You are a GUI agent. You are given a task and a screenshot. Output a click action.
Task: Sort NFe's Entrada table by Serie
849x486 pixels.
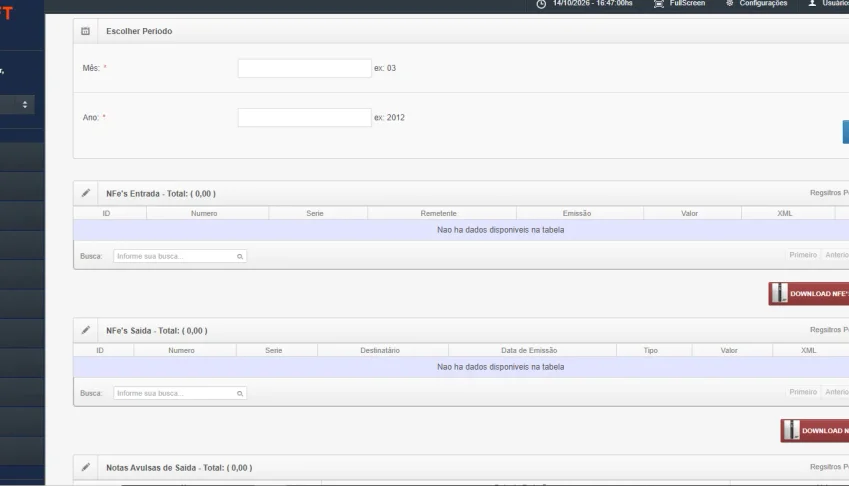tap(318, 213)
